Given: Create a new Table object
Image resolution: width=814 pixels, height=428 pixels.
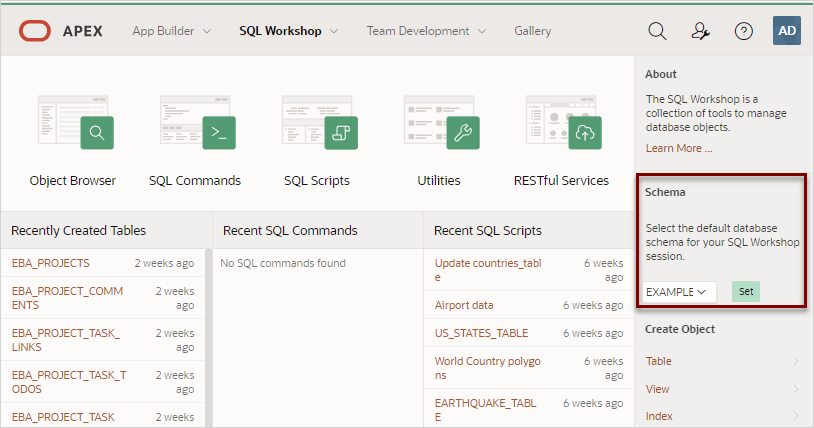Looking at the screenshot, I should tap(658, 361).
